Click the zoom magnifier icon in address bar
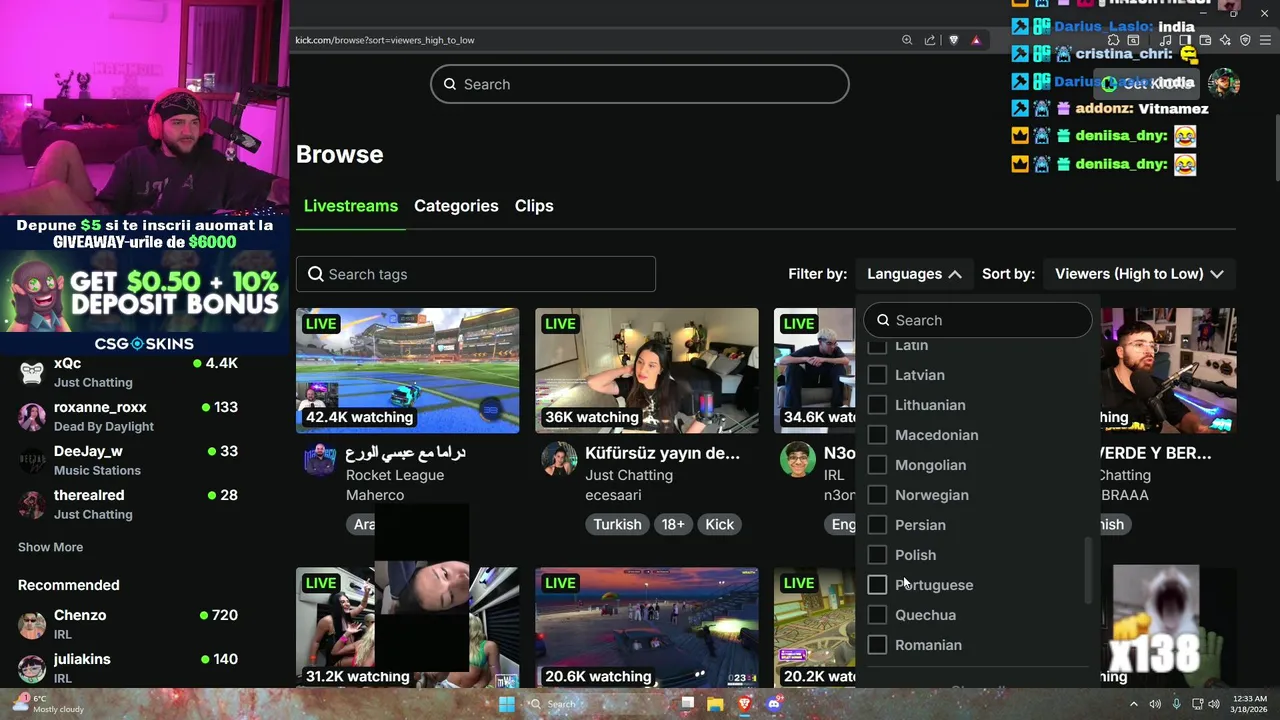Image resolution: width=1280 pixels, height=720 pixels. (x=907, y=40)
